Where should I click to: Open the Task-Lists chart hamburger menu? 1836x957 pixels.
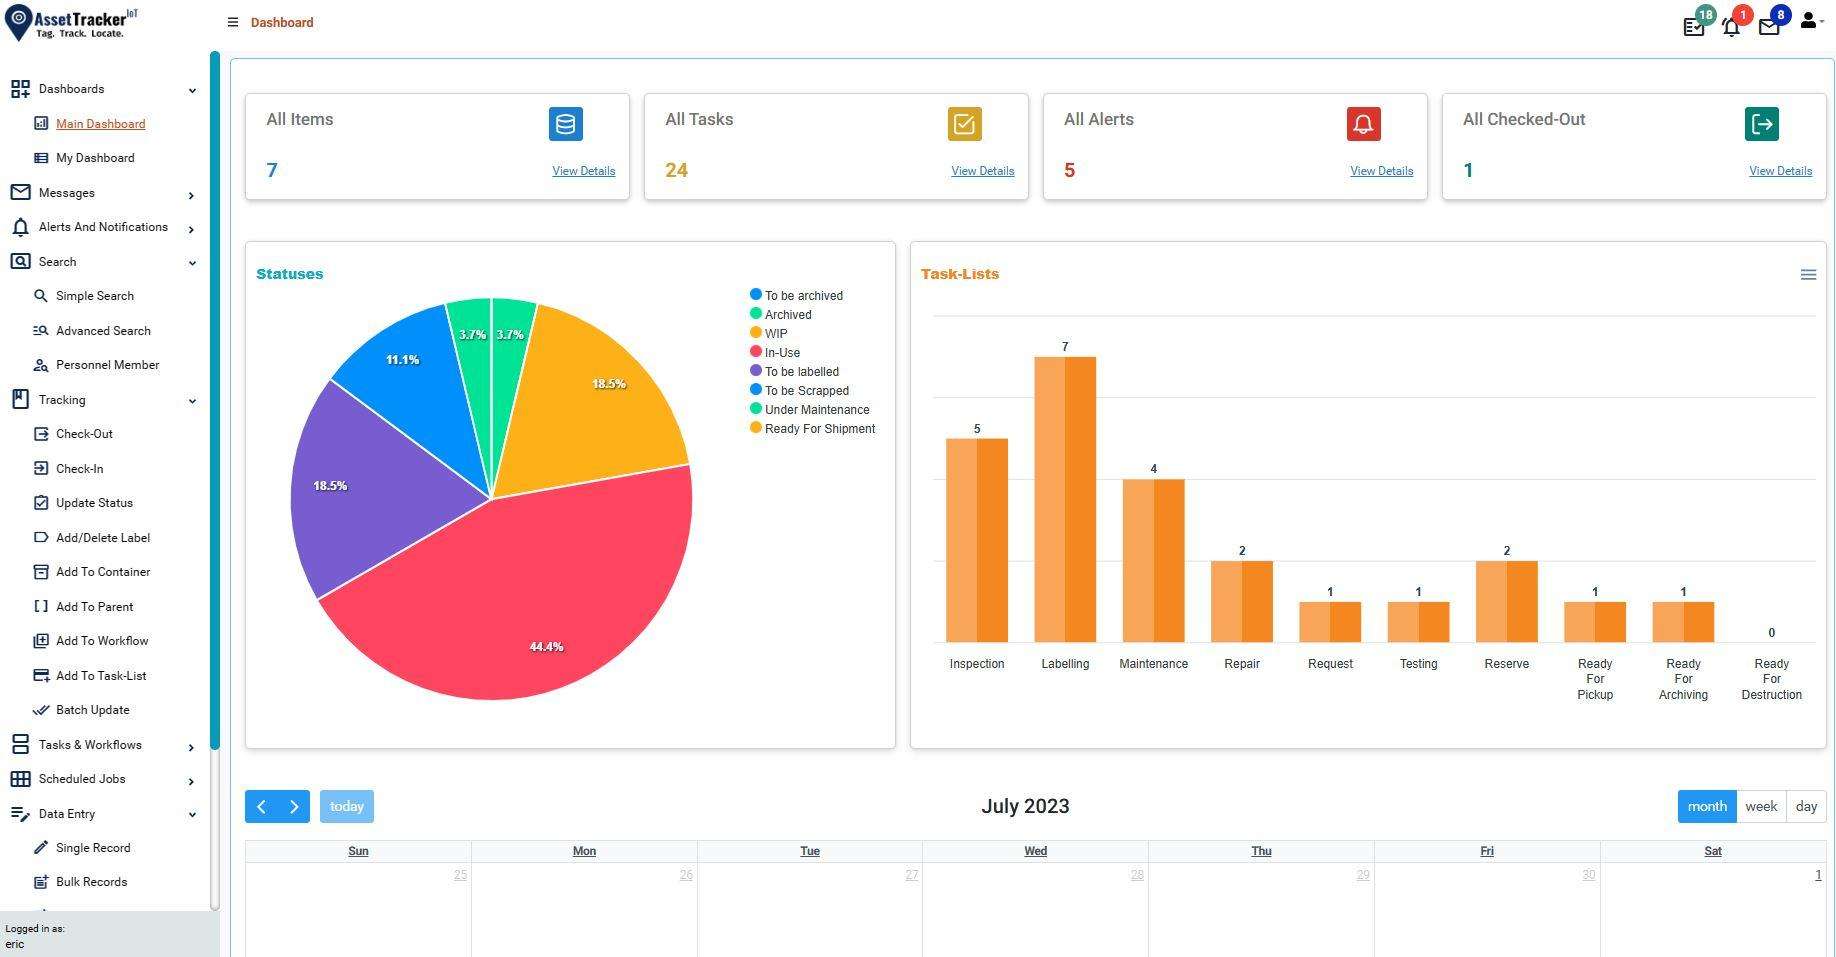coord(1808,274)
